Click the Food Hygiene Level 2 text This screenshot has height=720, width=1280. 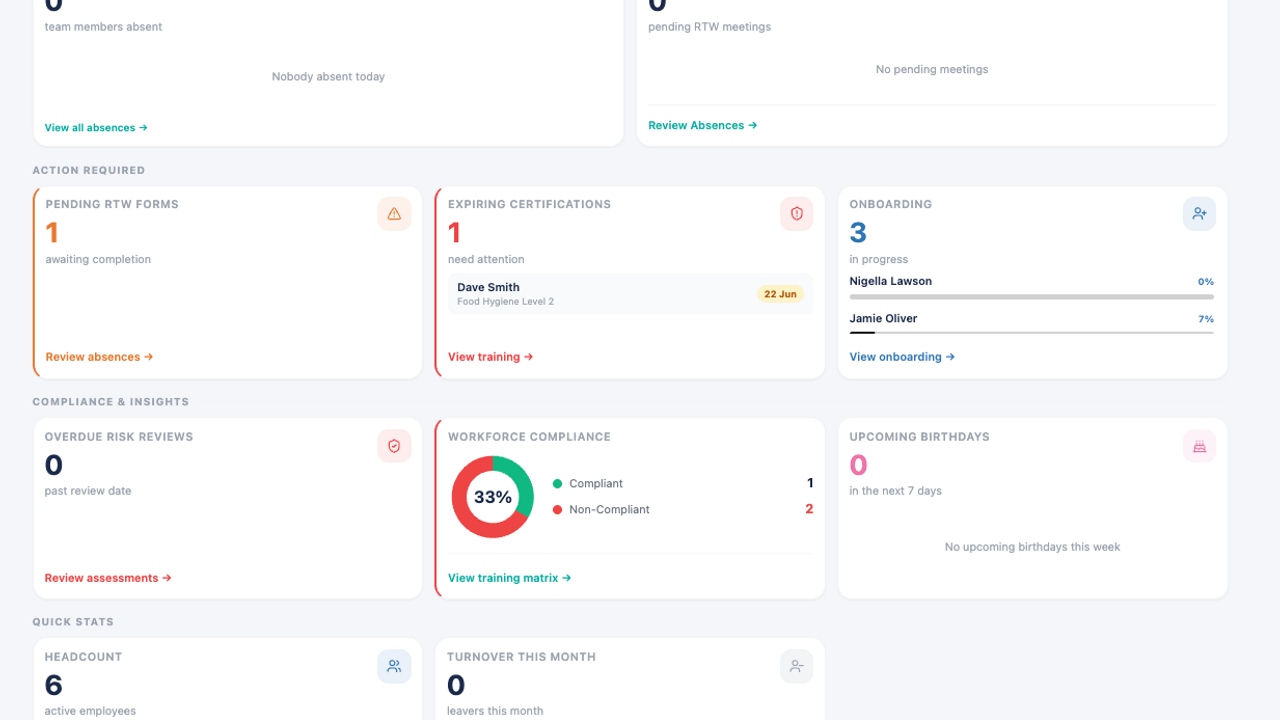point(505,302)
